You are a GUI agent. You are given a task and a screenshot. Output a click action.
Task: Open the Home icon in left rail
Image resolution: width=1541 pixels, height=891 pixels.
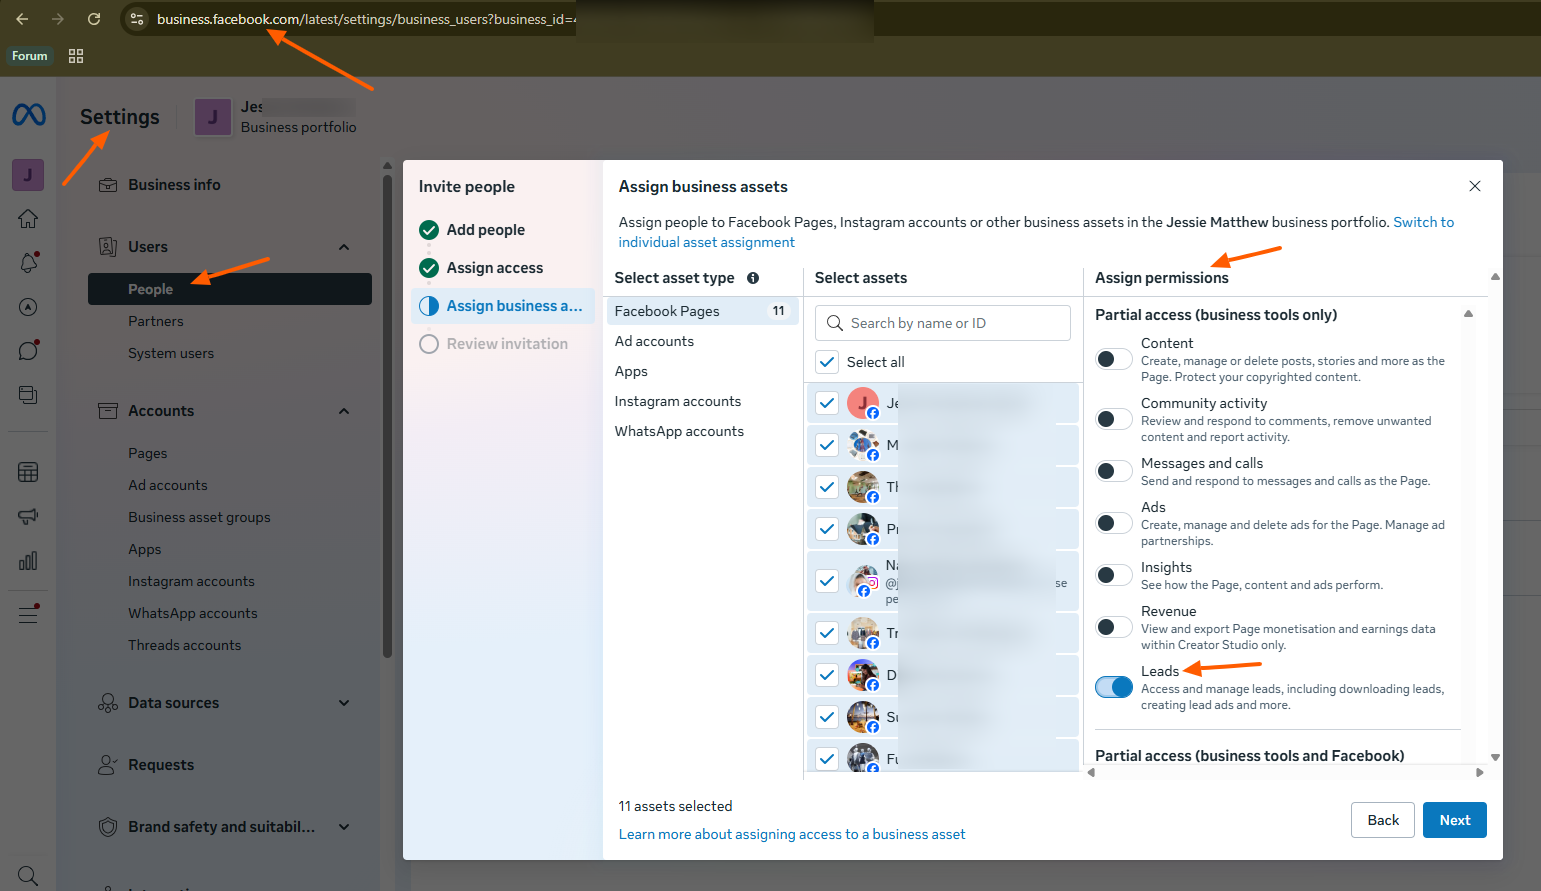click(28, 218)
